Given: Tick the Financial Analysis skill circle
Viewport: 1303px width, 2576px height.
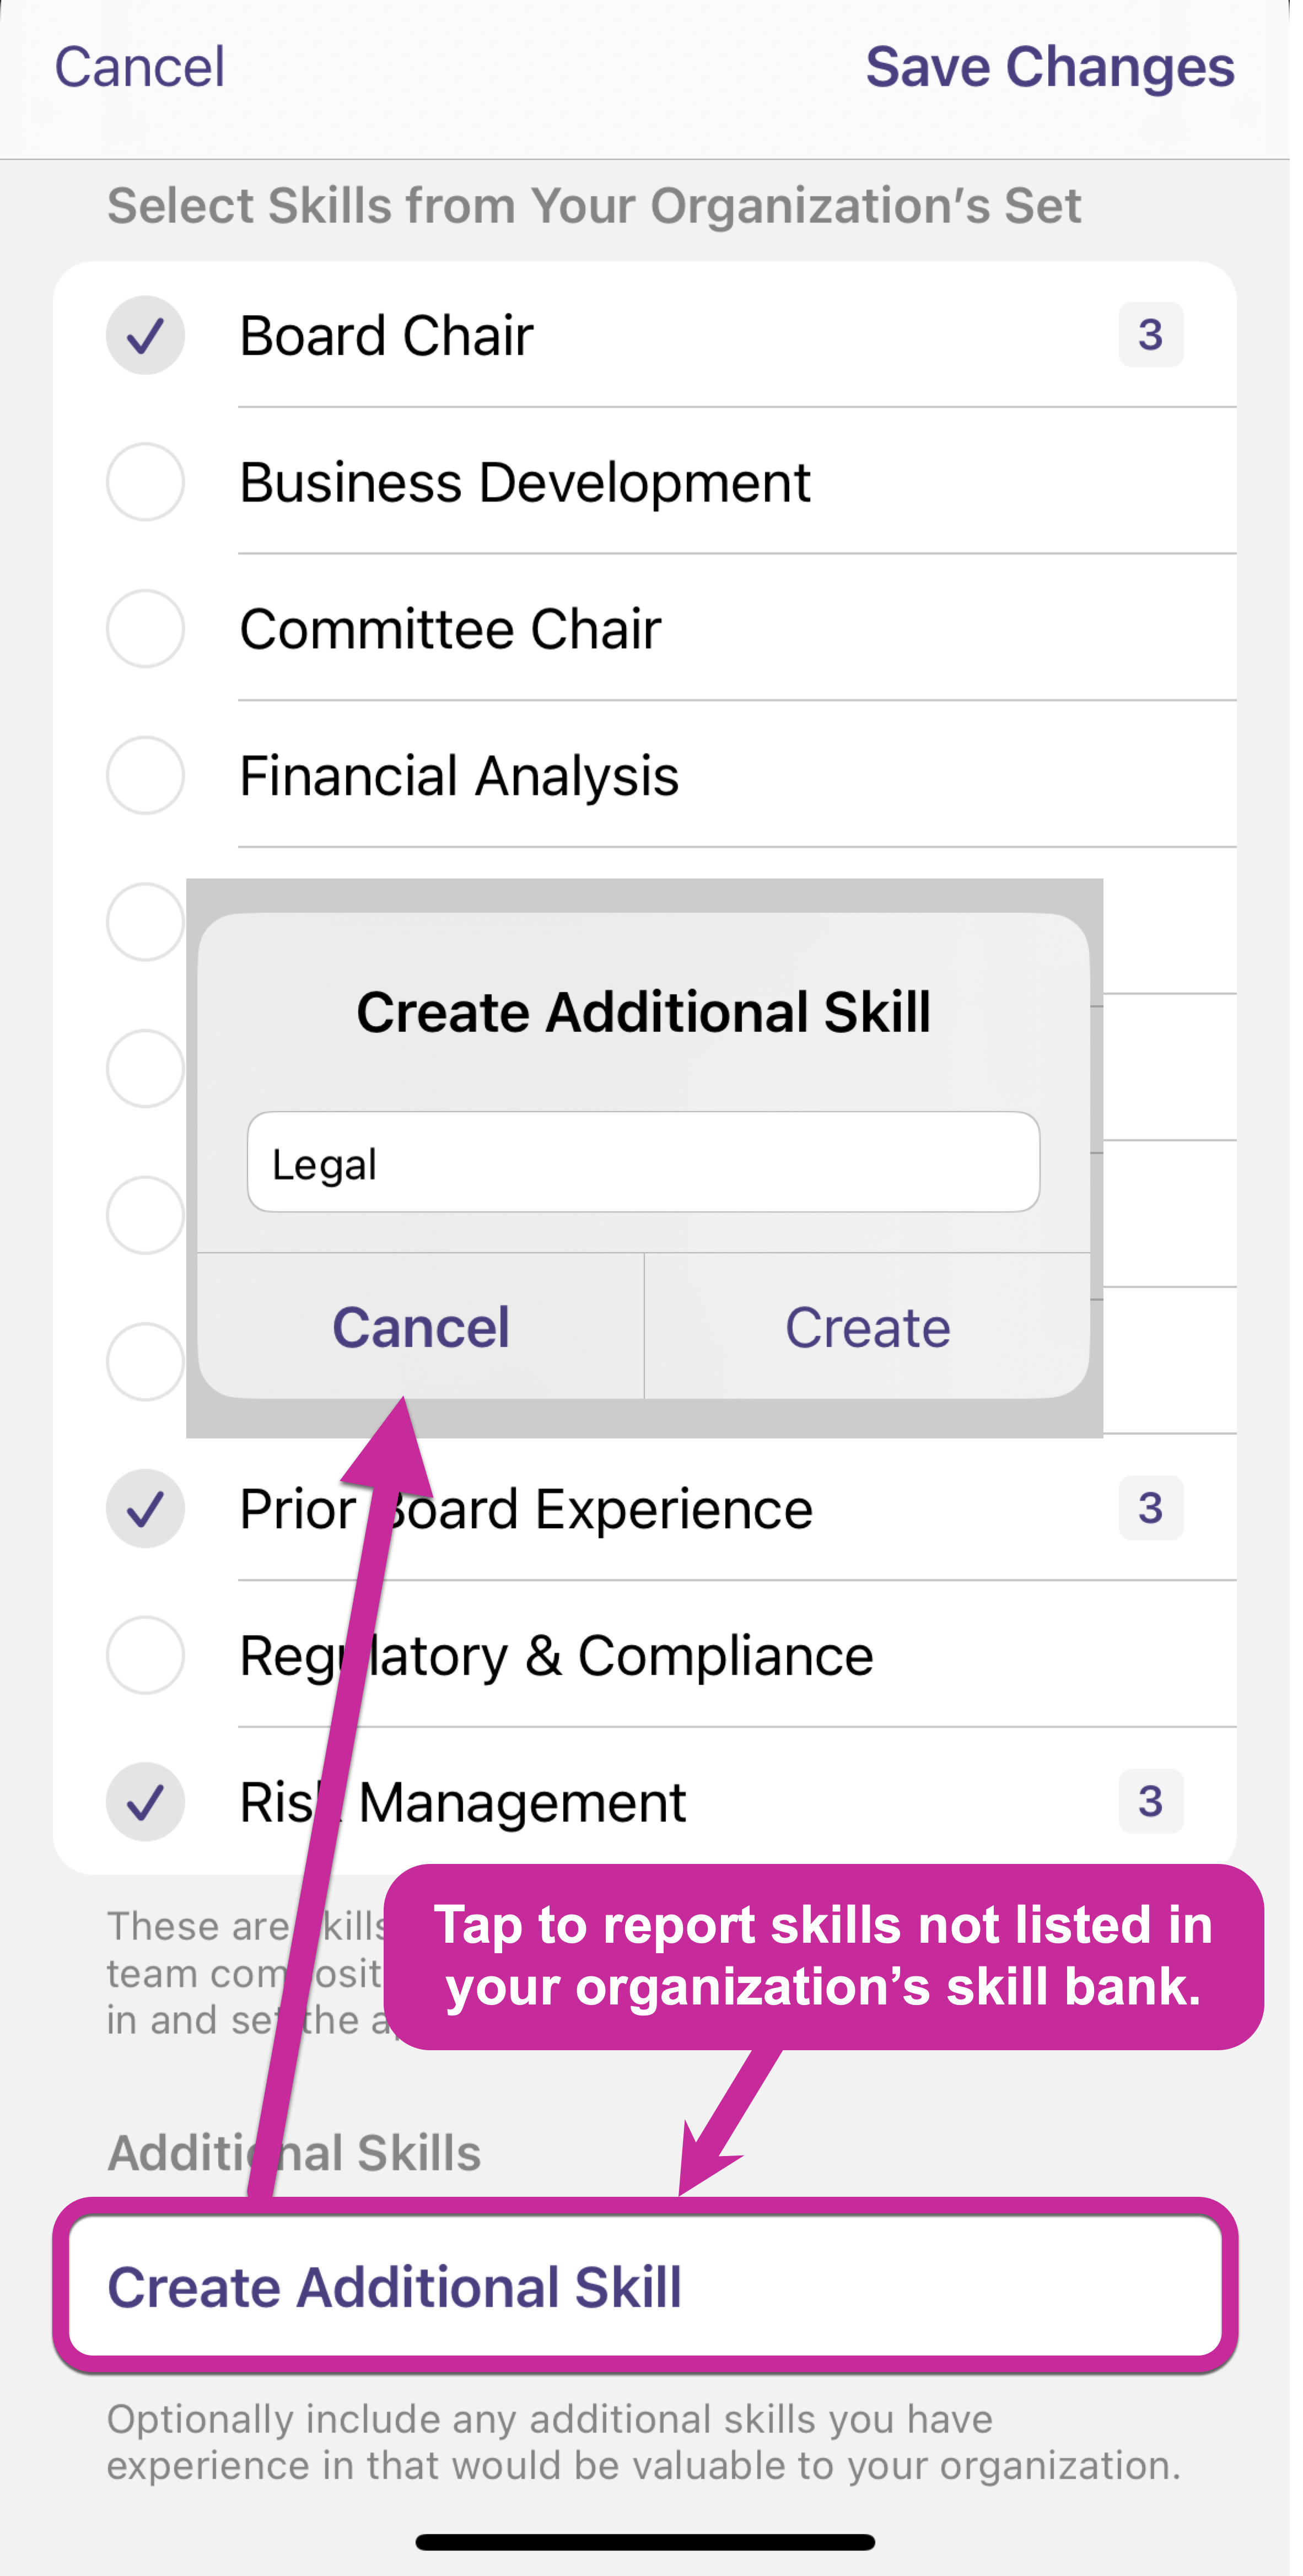Looking at the screenshot, I should coord(145,776).
